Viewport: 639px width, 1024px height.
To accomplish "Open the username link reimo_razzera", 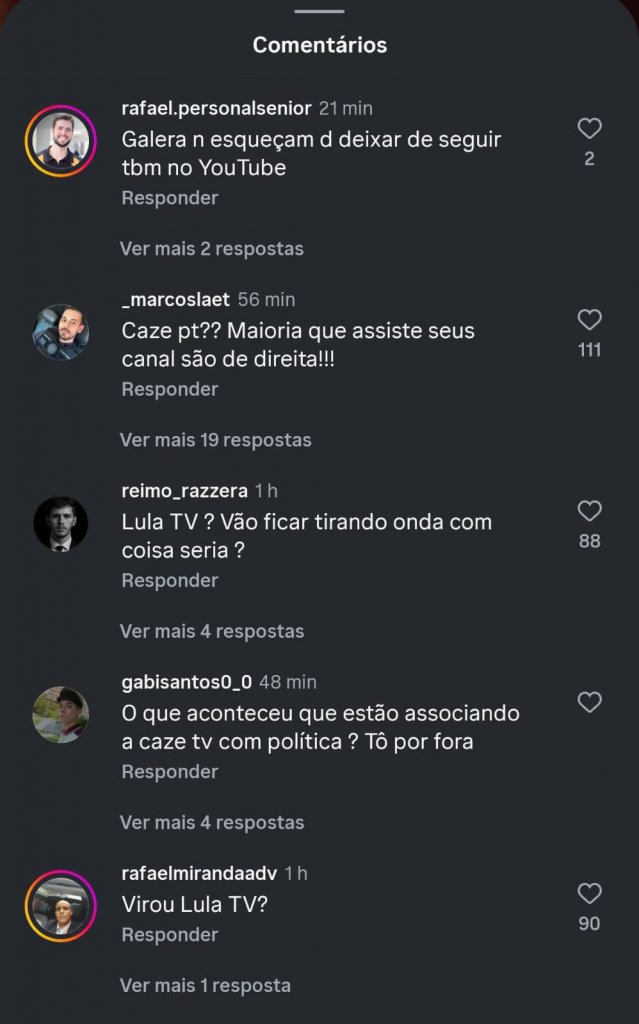I will (184, 491).
